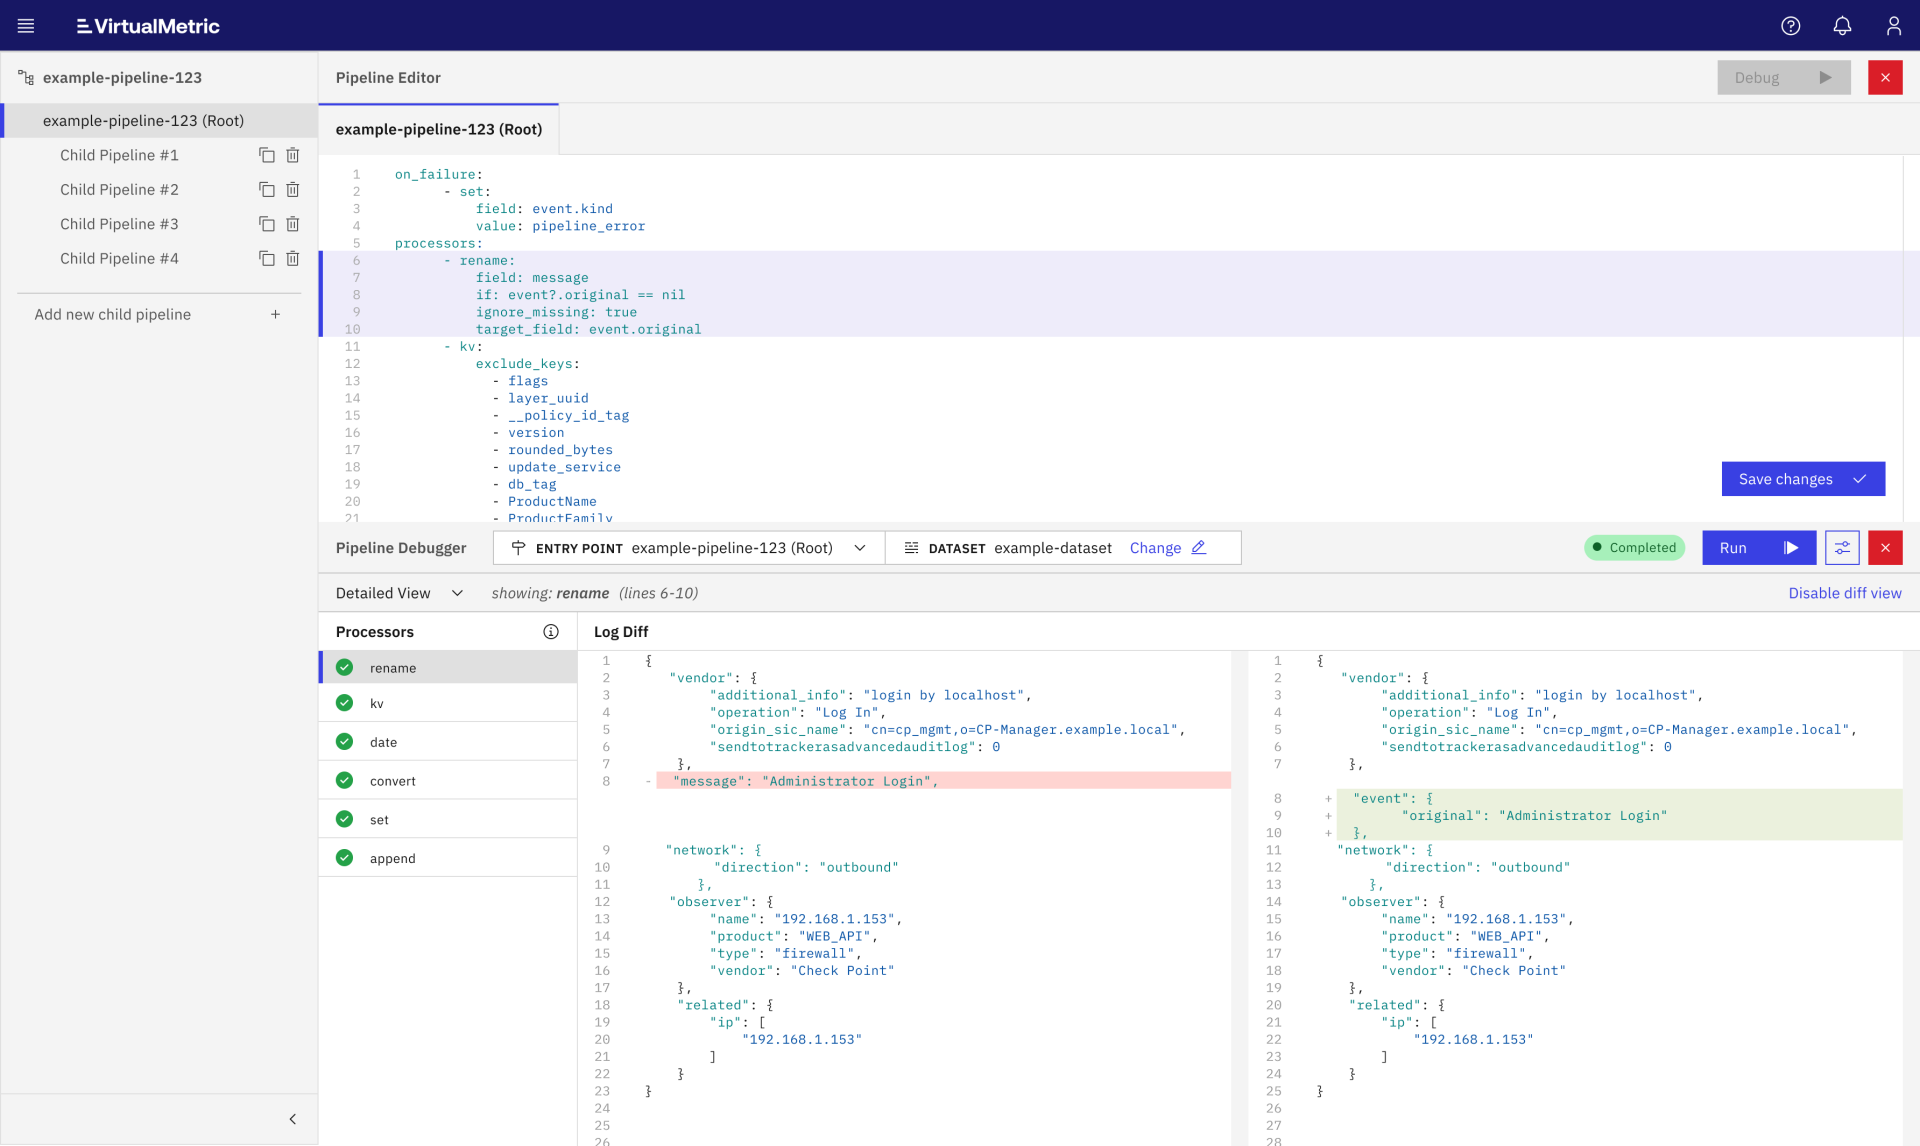Open the notifications bell
1920x1146 pixels.
point(1842,26)
